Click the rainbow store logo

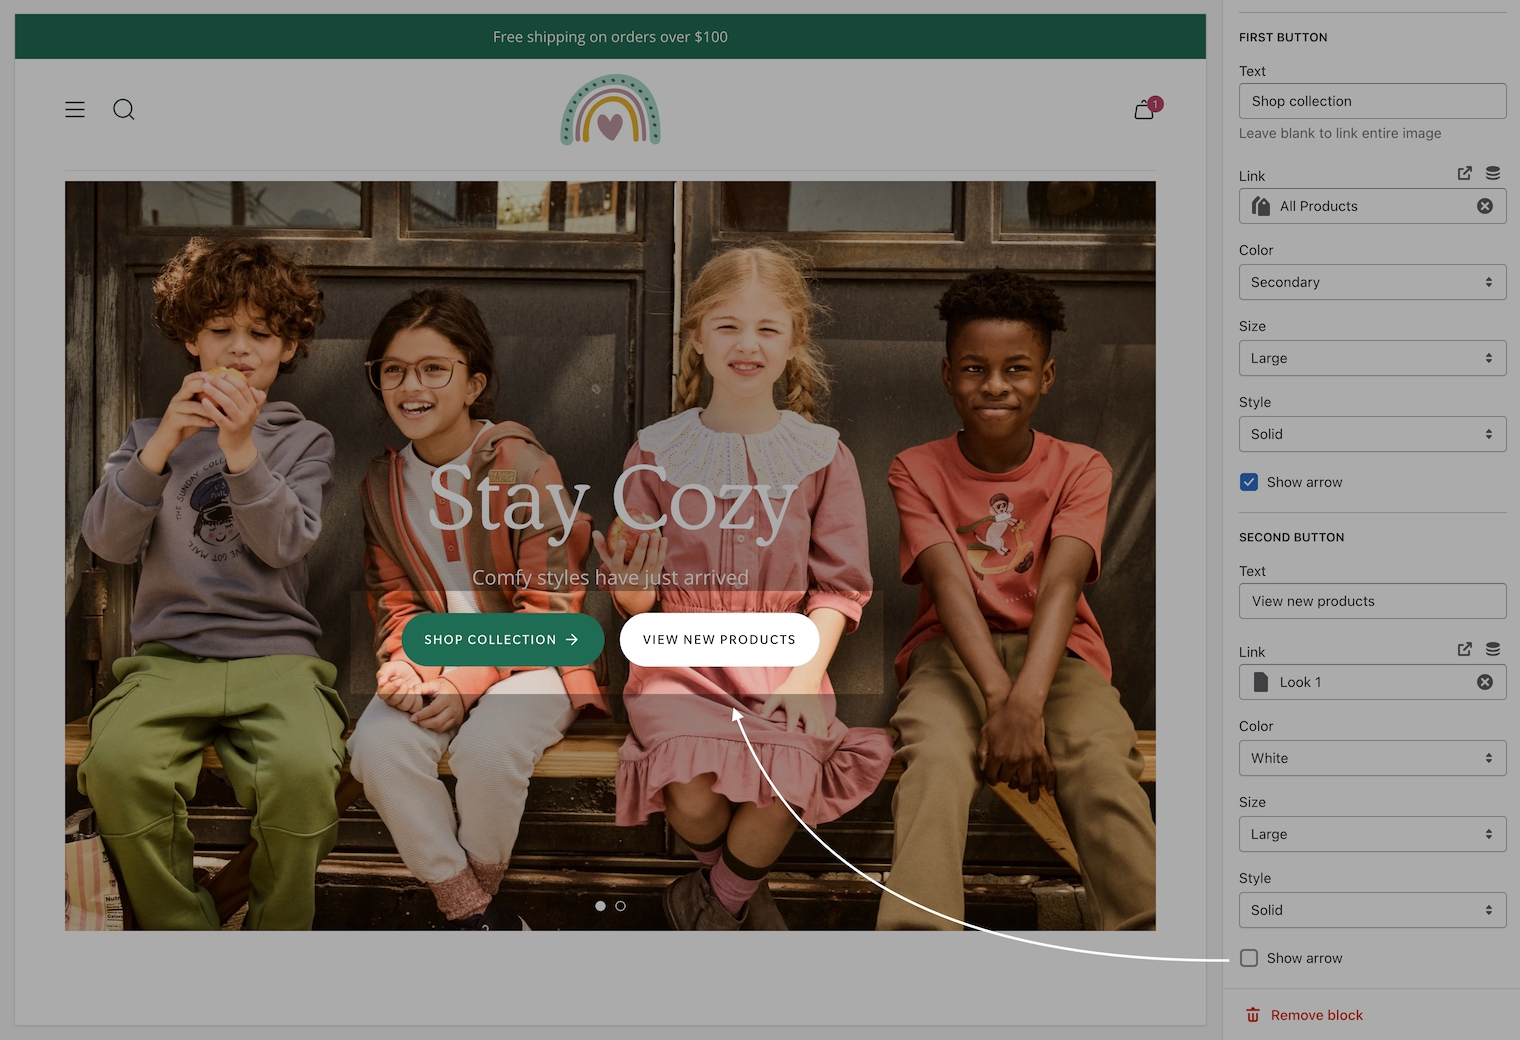610,110
